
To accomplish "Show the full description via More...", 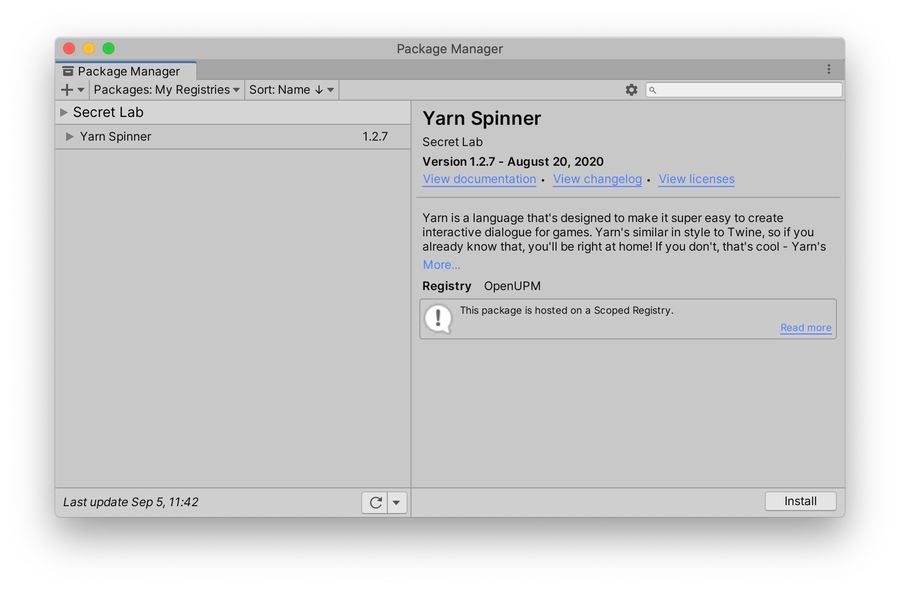I will (441, 265).
